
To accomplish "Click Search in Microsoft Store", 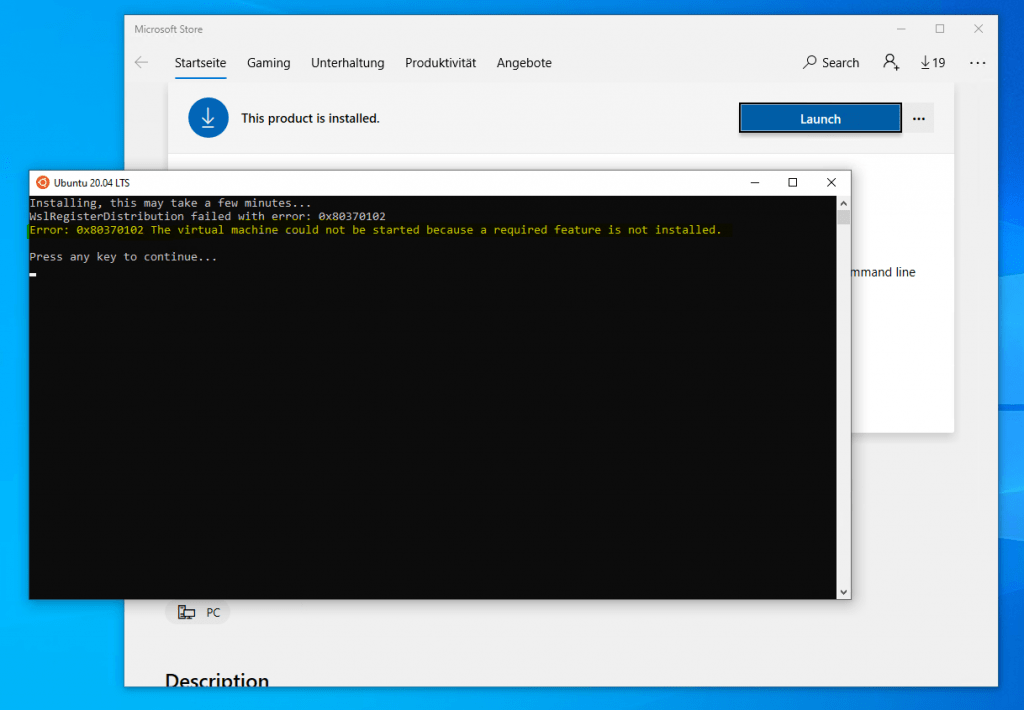I will [831, 63].
